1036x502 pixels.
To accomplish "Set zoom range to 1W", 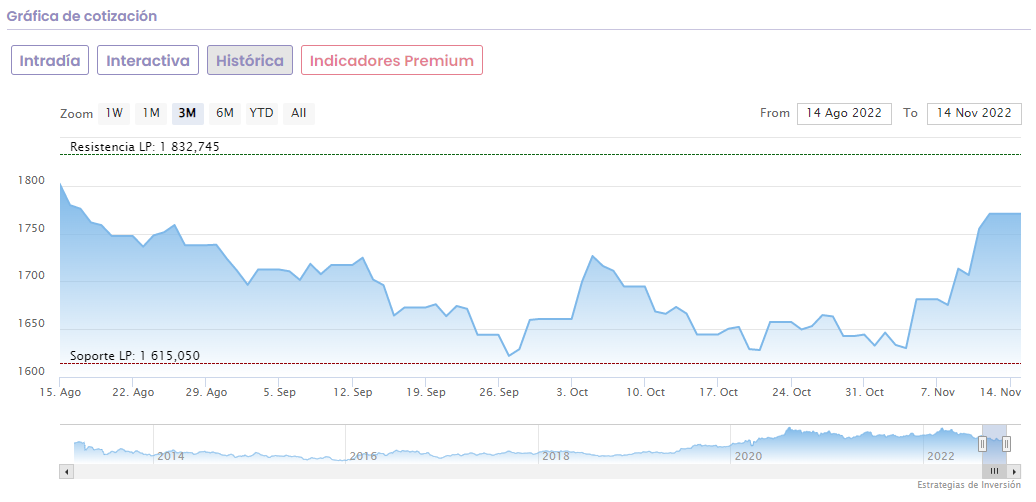I will [114, 113].
